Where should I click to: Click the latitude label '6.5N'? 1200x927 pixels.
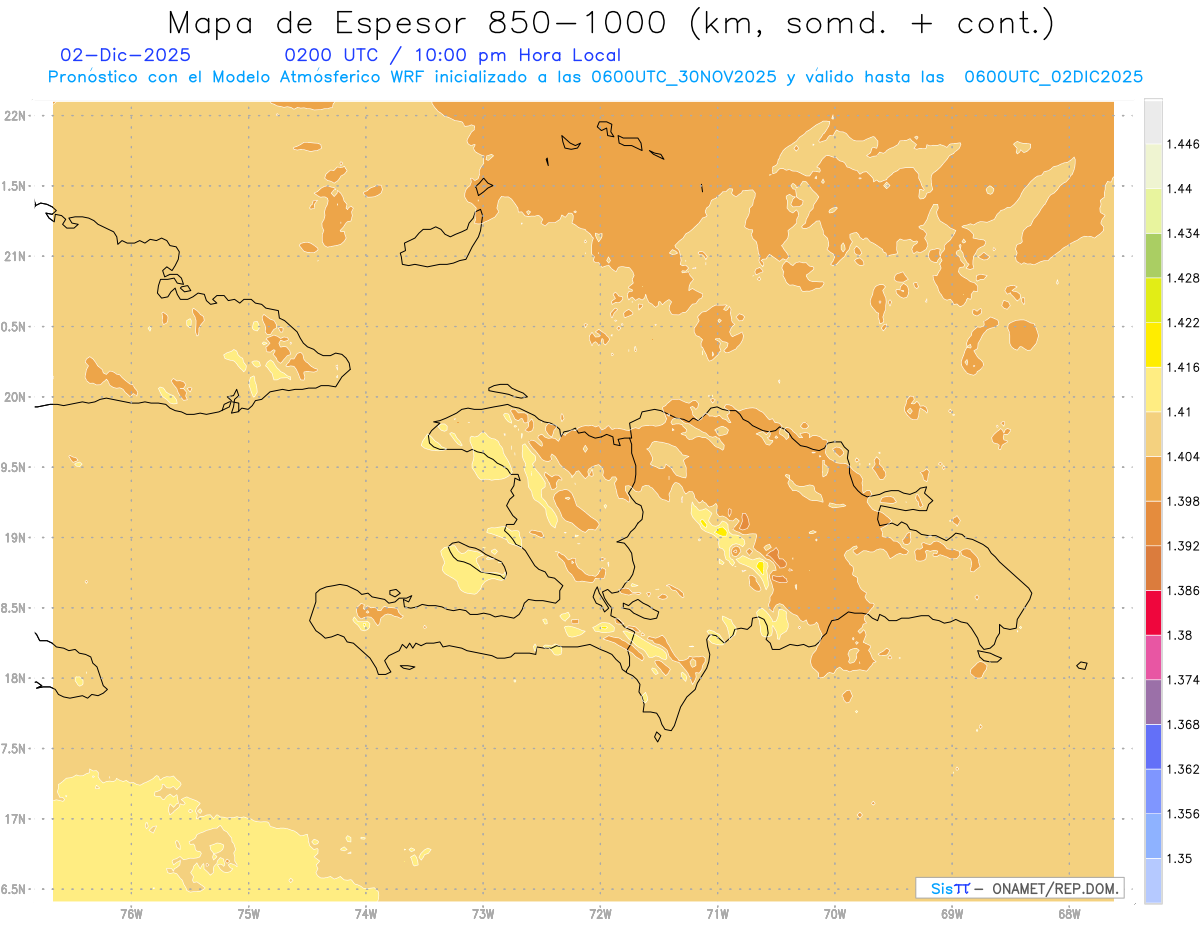click(x=14, y=889)
